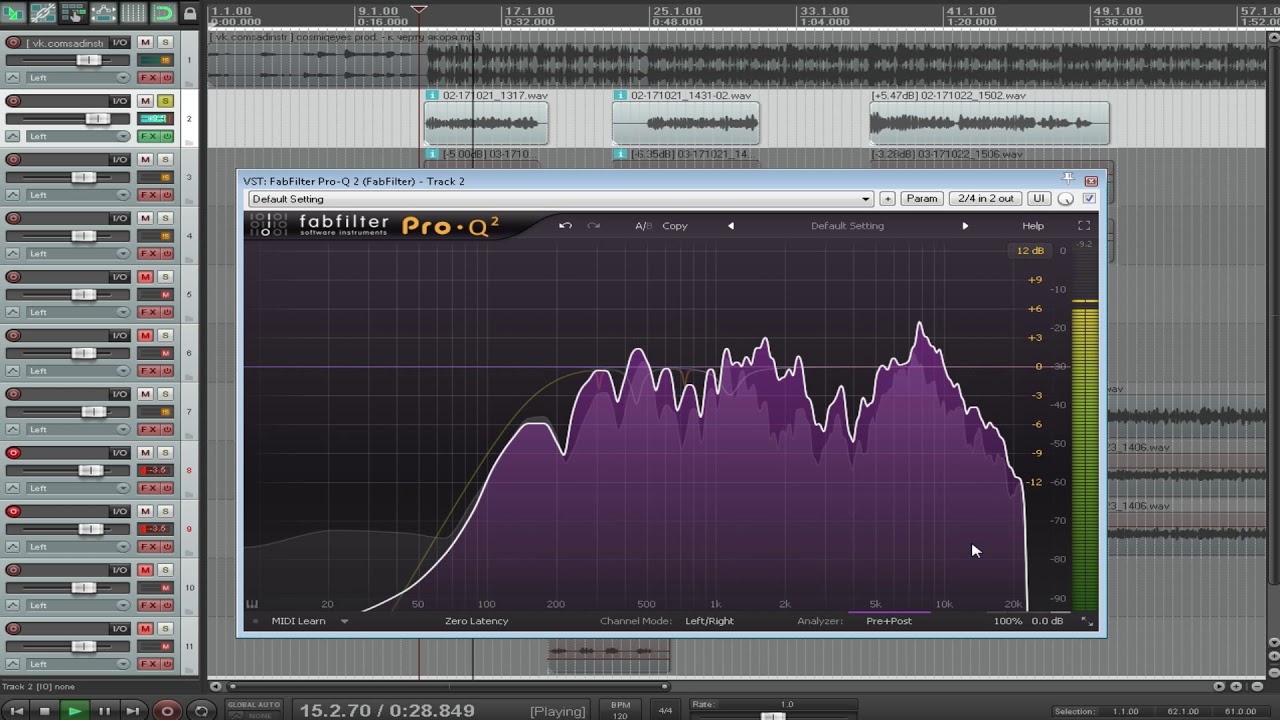Mute track 2
The height and width of the screenshot is (720, 1280).
click(x=145, y=101)
